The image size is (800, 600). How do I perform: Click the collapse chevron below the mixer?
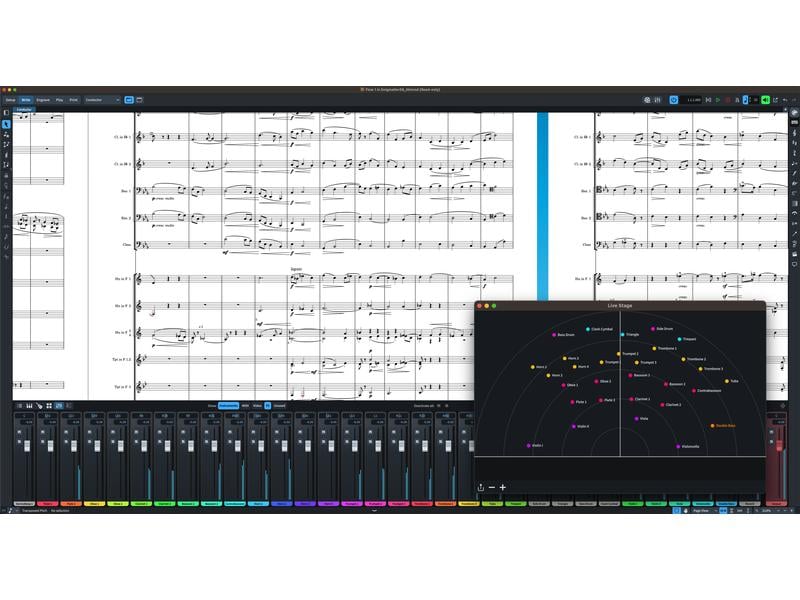coord(374,510)
